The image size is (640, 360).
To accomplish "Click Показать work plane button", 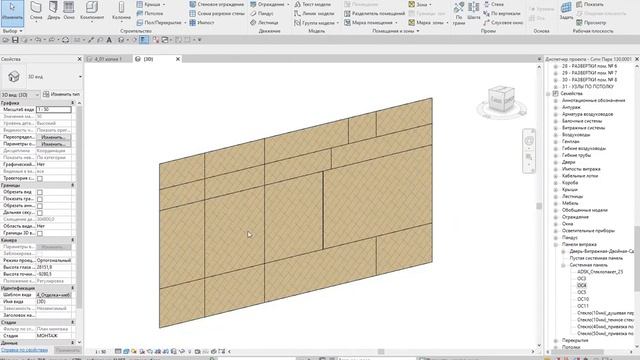I will click(x=590, y=4).
